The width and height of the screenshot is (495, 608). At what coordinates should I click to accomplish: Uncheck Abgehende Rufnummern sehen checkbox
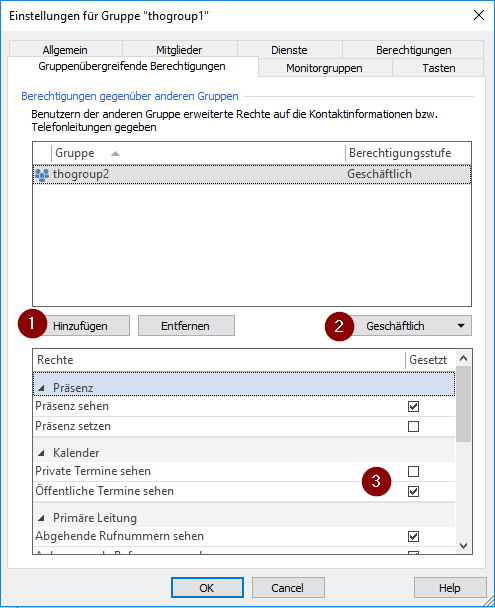click(413, 537)
